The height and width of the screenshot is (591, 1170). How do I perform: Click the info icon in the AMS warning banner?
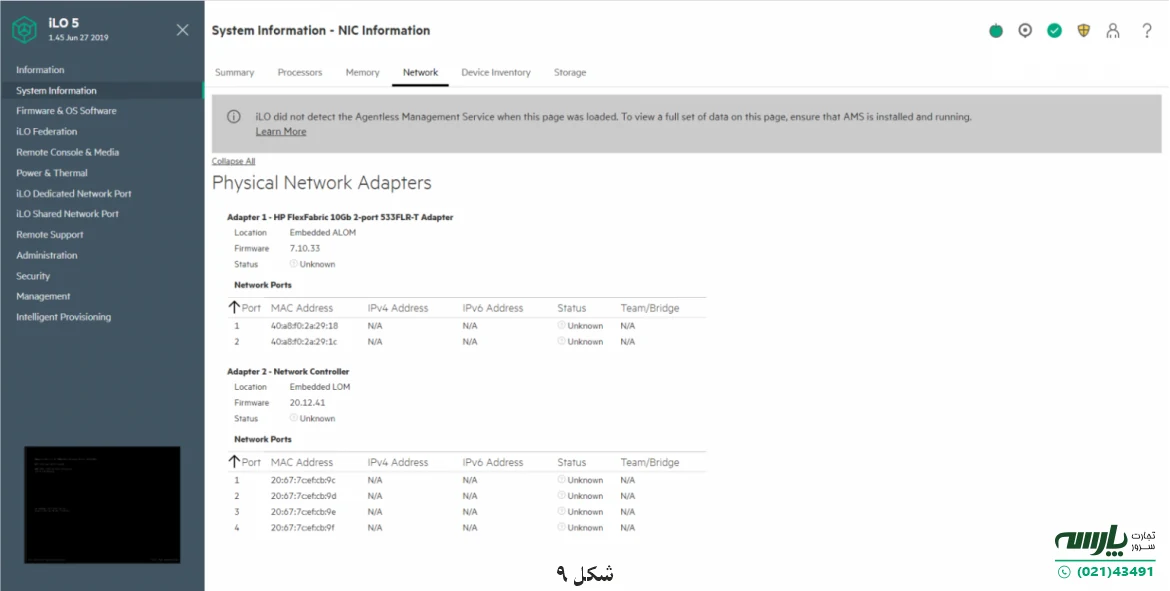coord(231,116)
